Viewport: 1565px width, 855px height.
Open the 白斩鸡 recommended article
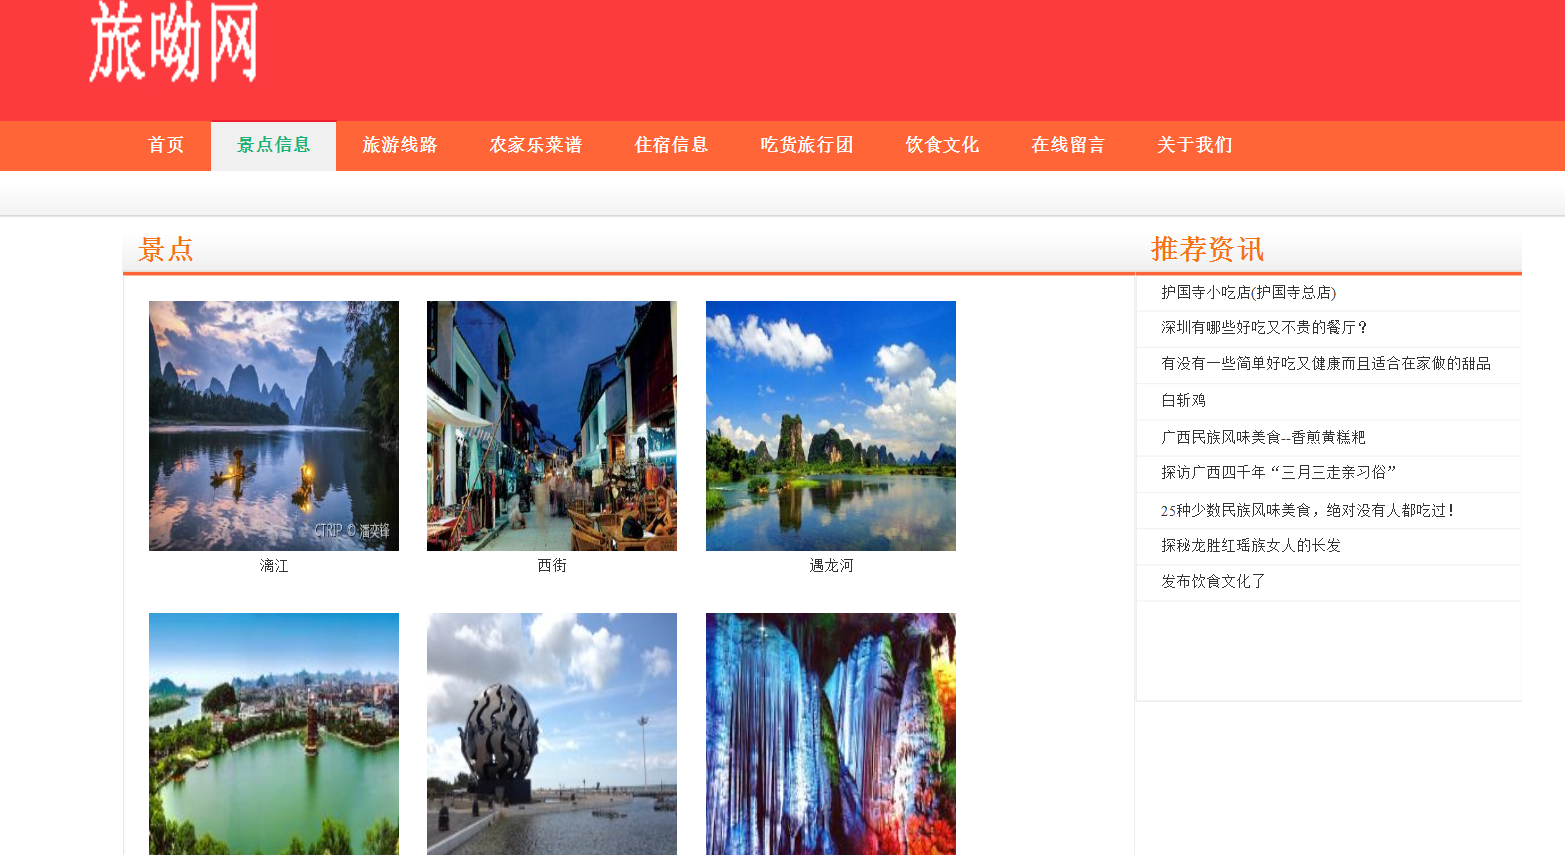[x=1183, y=400]
